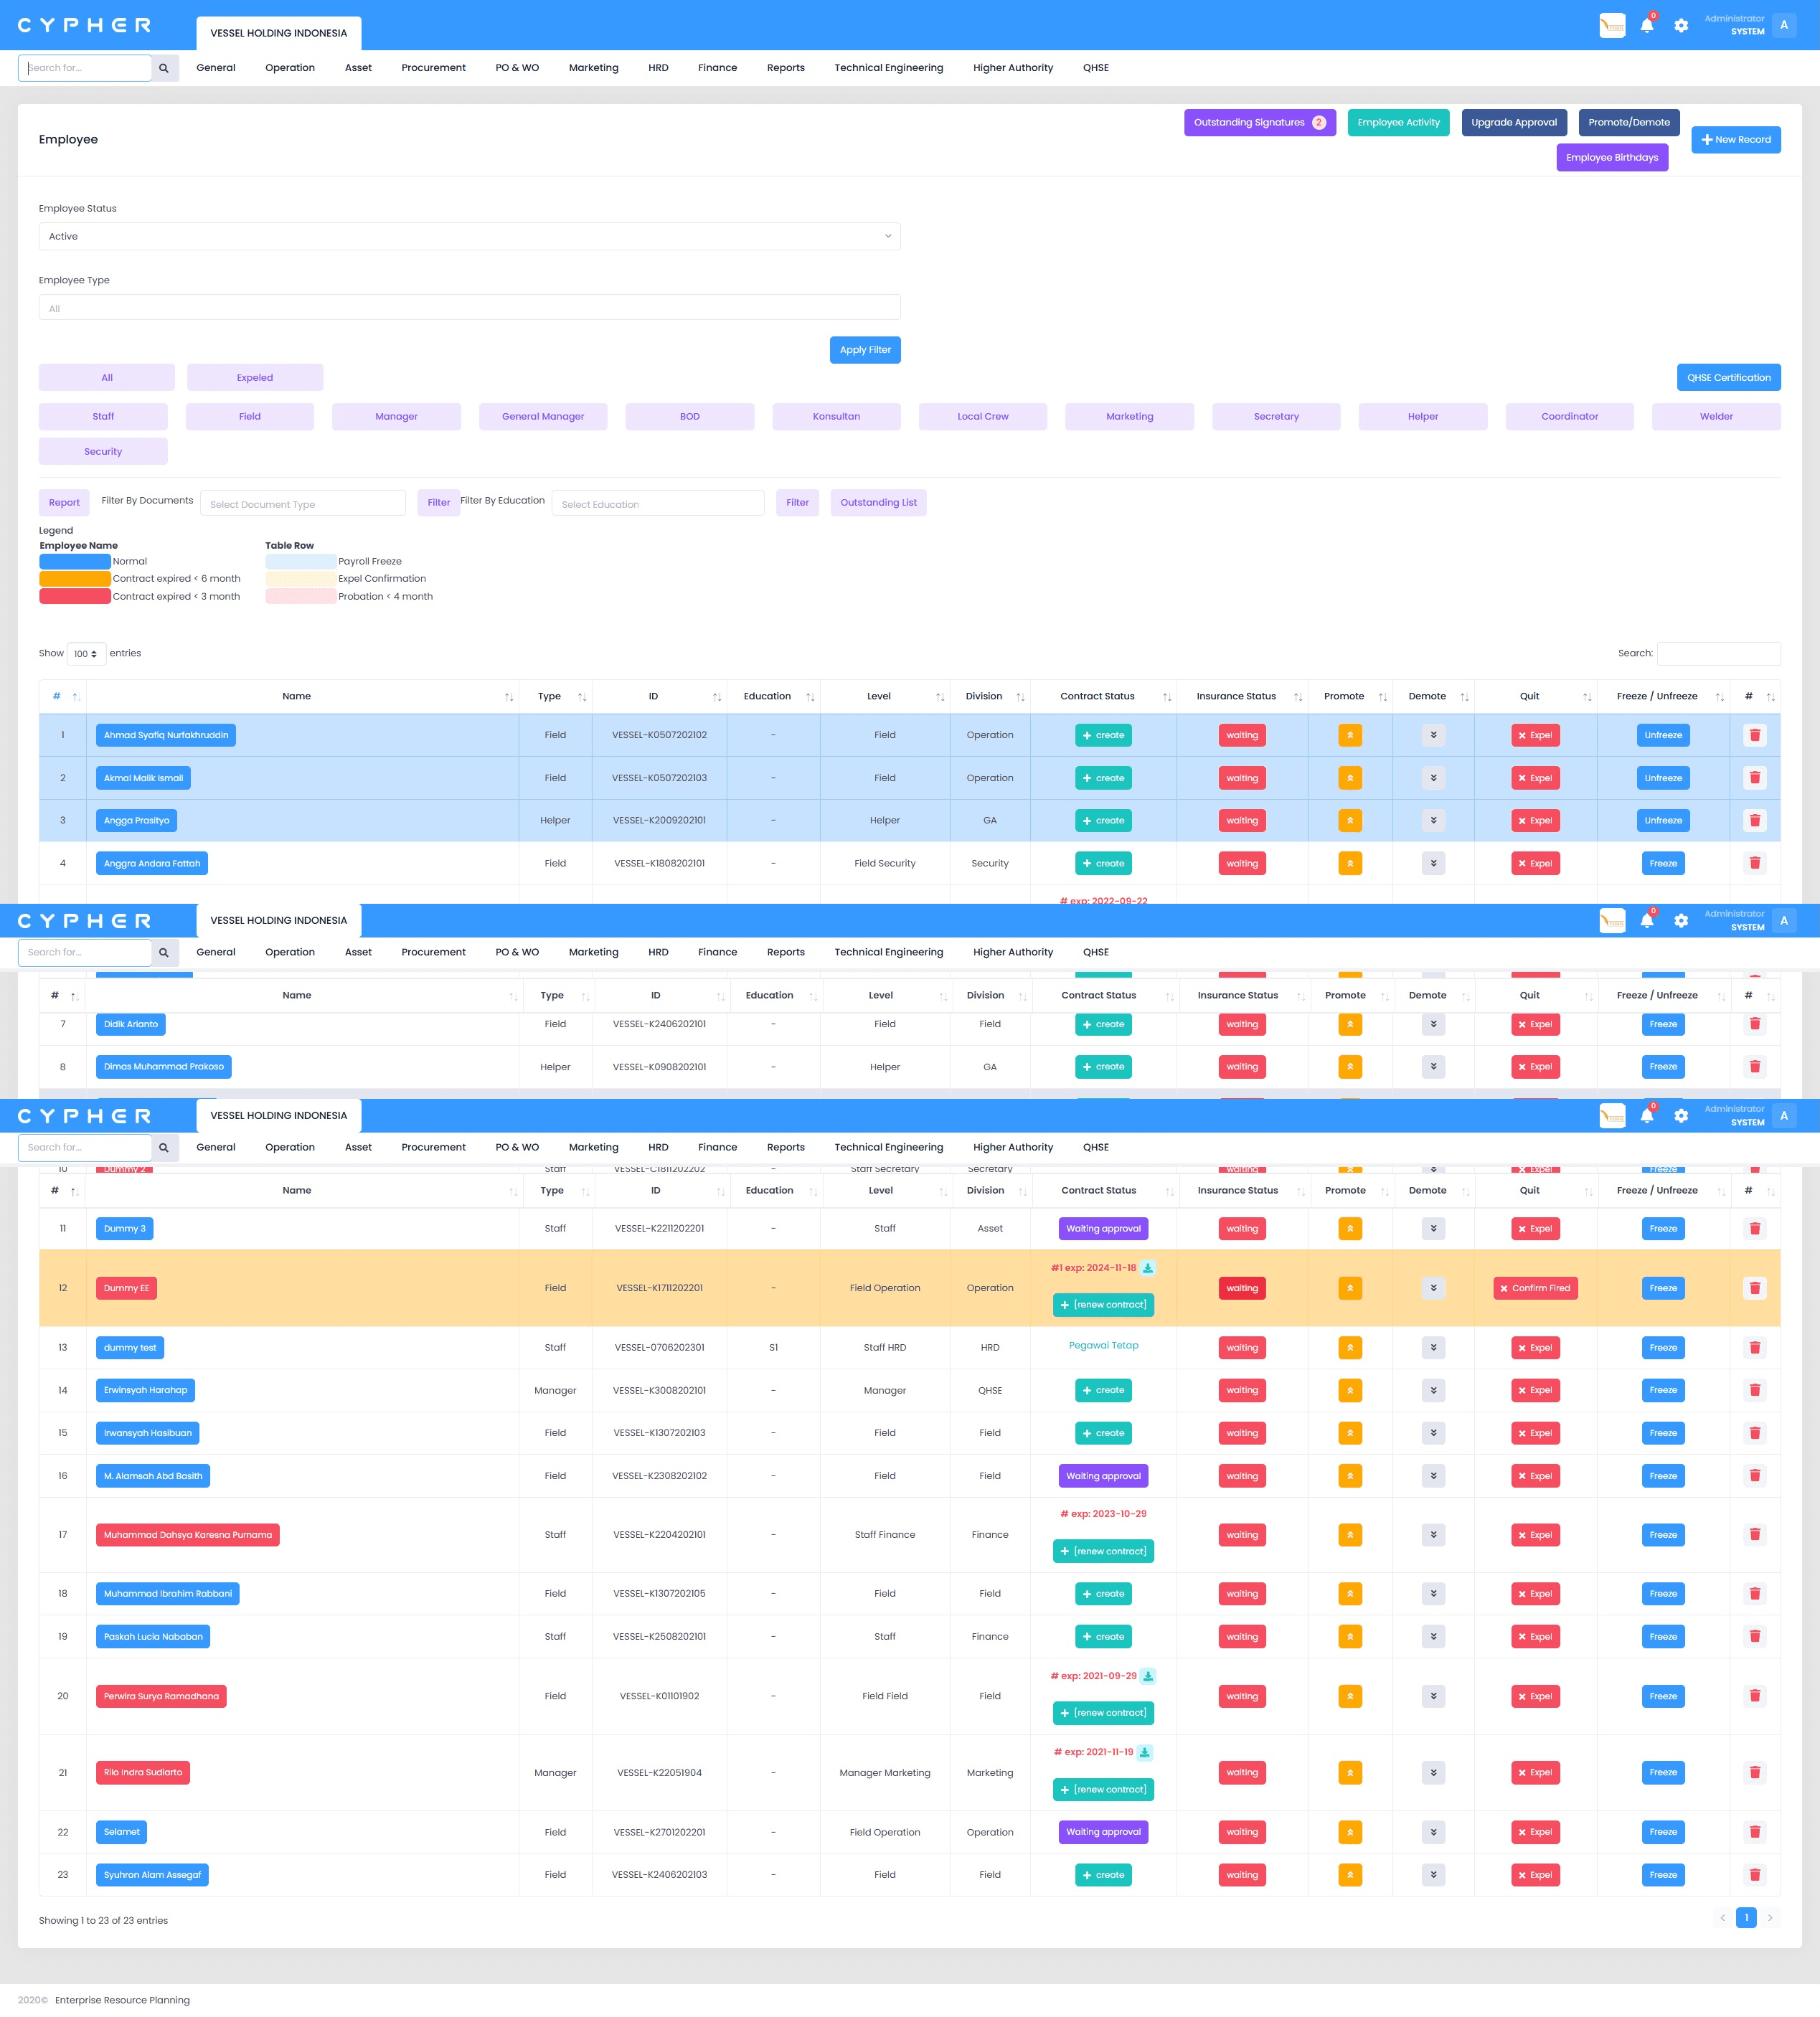The height and width of the screenshot is (2017, 1820).
Task: Freeze Anggra Andara Fattah's payroll
Action: pyautogui.click(x=1663, y=863)
